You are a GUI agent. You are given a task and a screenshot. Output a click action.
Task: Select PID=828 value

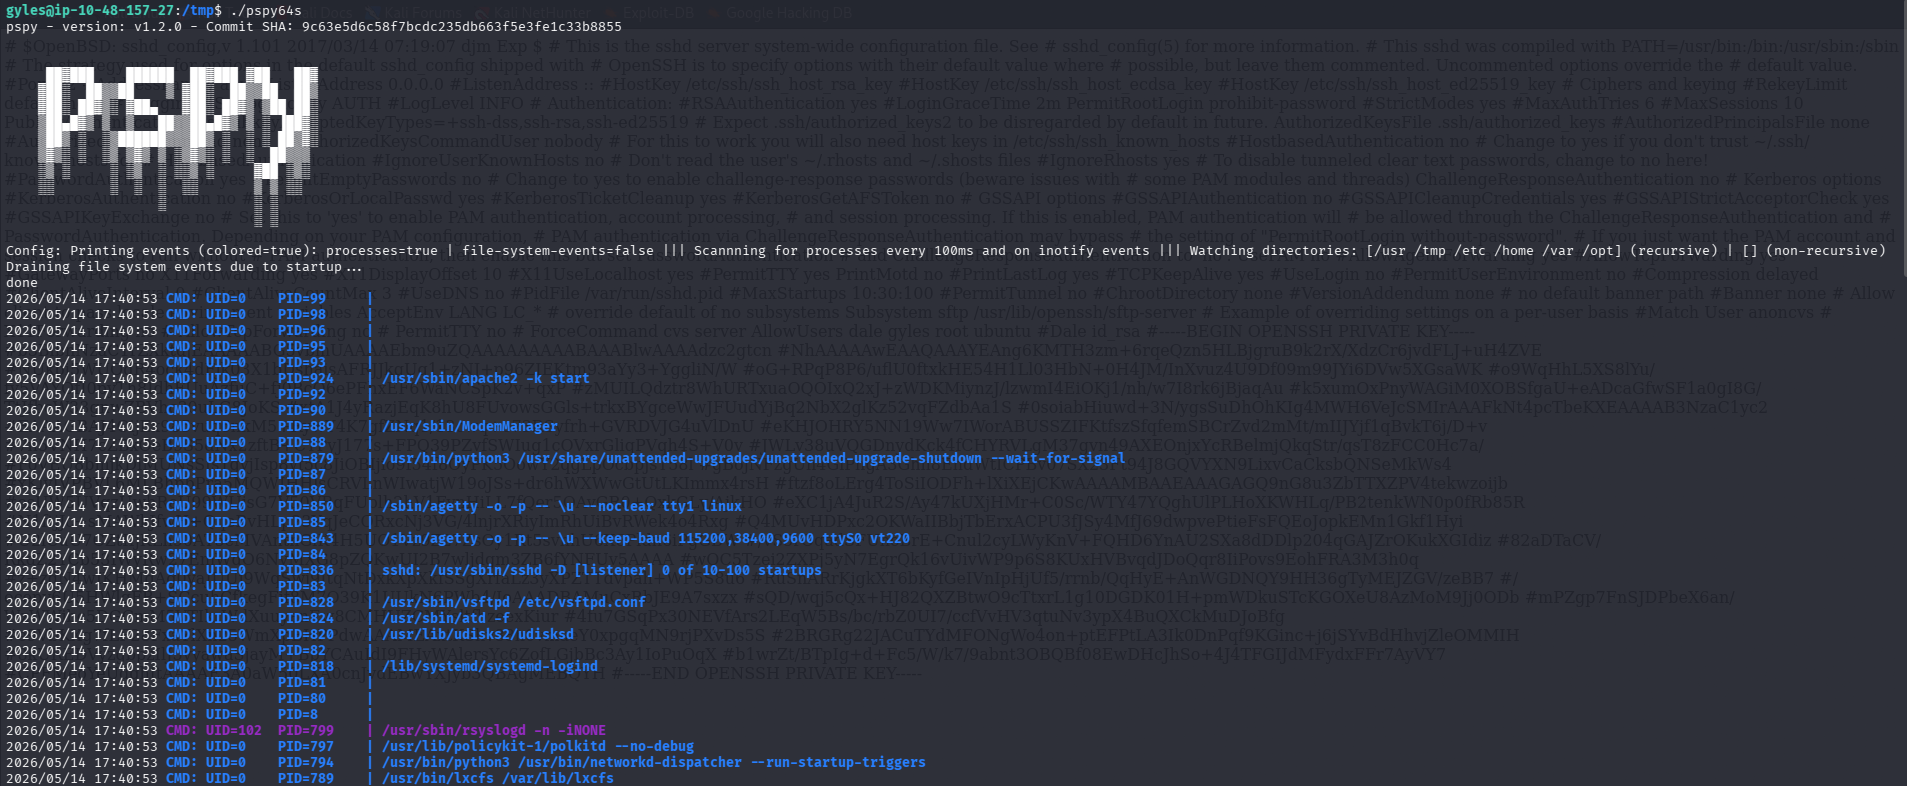click(x=306, y=603)
